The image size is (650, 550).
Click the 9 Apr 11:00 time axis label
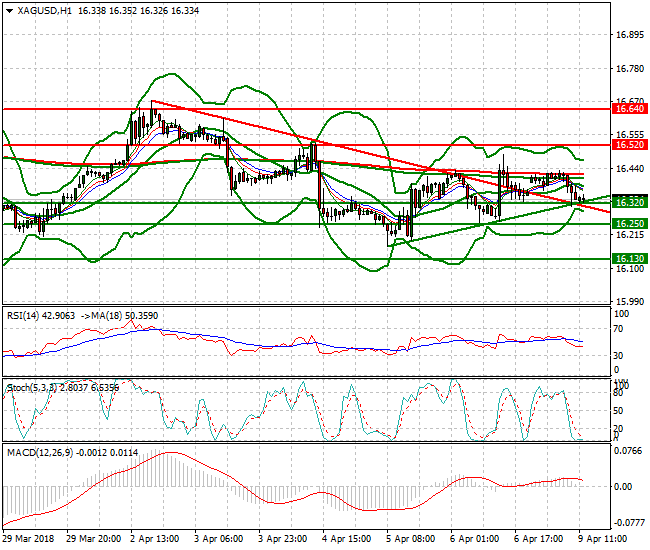click(x=602, y=539)
